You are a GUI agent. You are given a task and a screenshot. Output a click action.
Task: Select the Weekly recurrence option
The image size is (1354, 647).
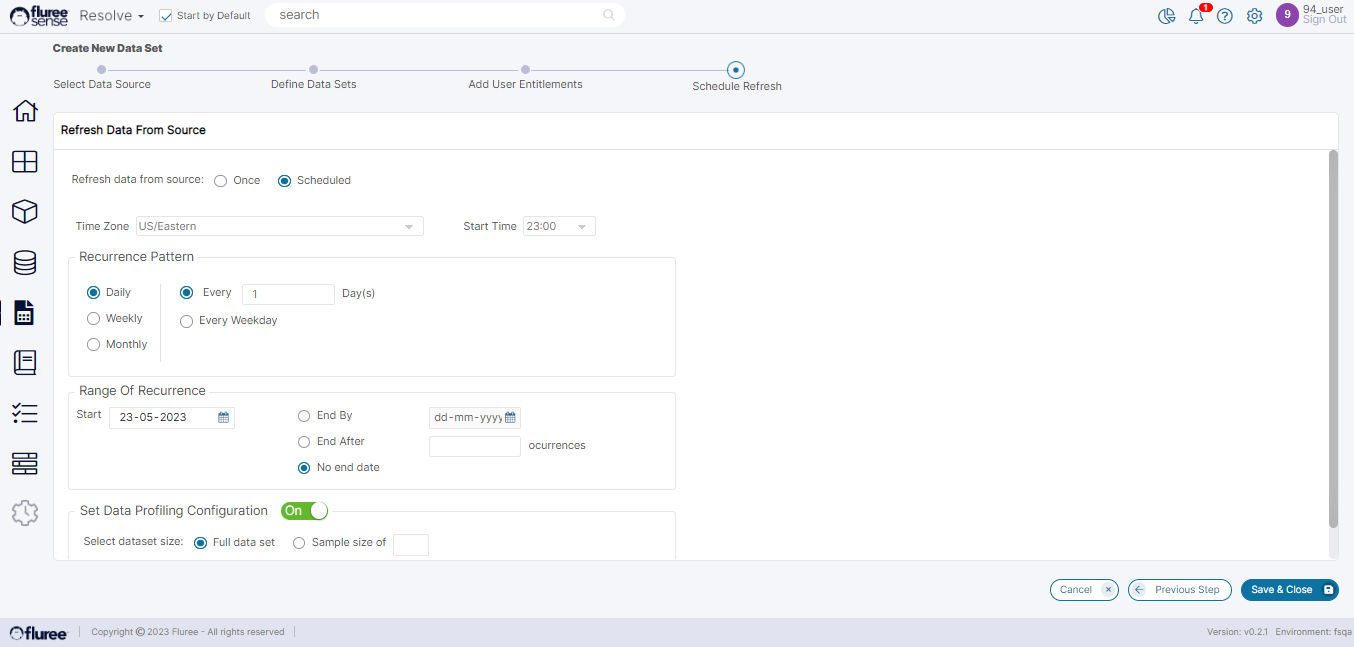tap(94, 318)
